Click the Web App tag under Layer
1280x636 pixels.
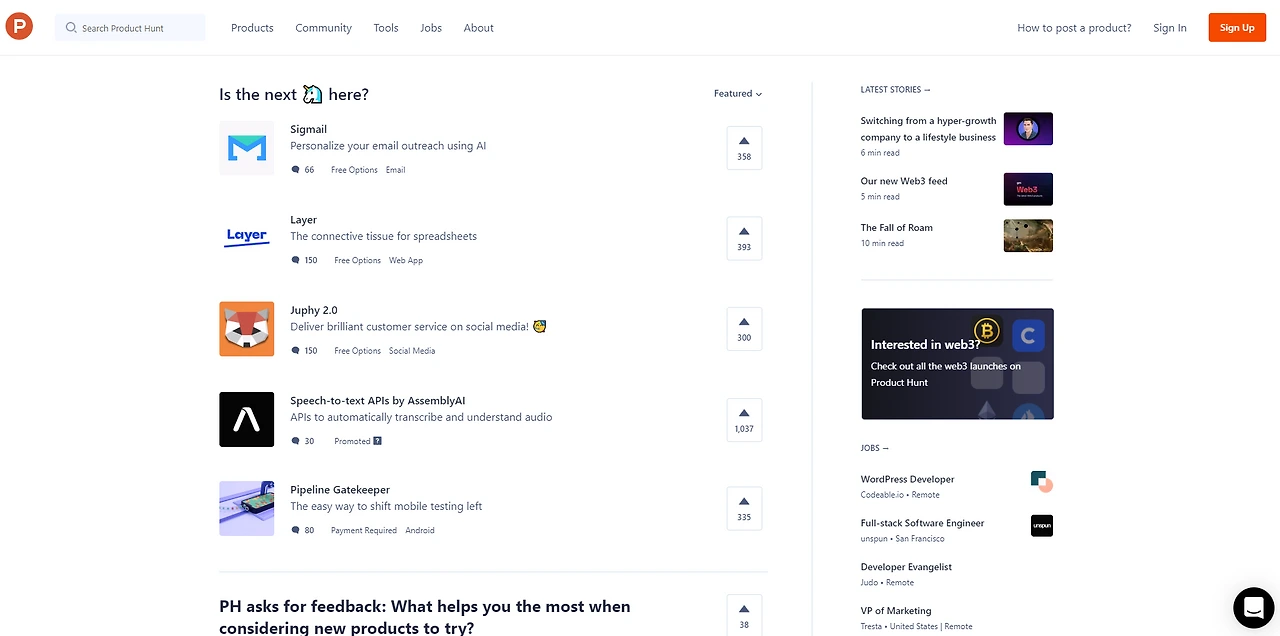click(406, 260)
